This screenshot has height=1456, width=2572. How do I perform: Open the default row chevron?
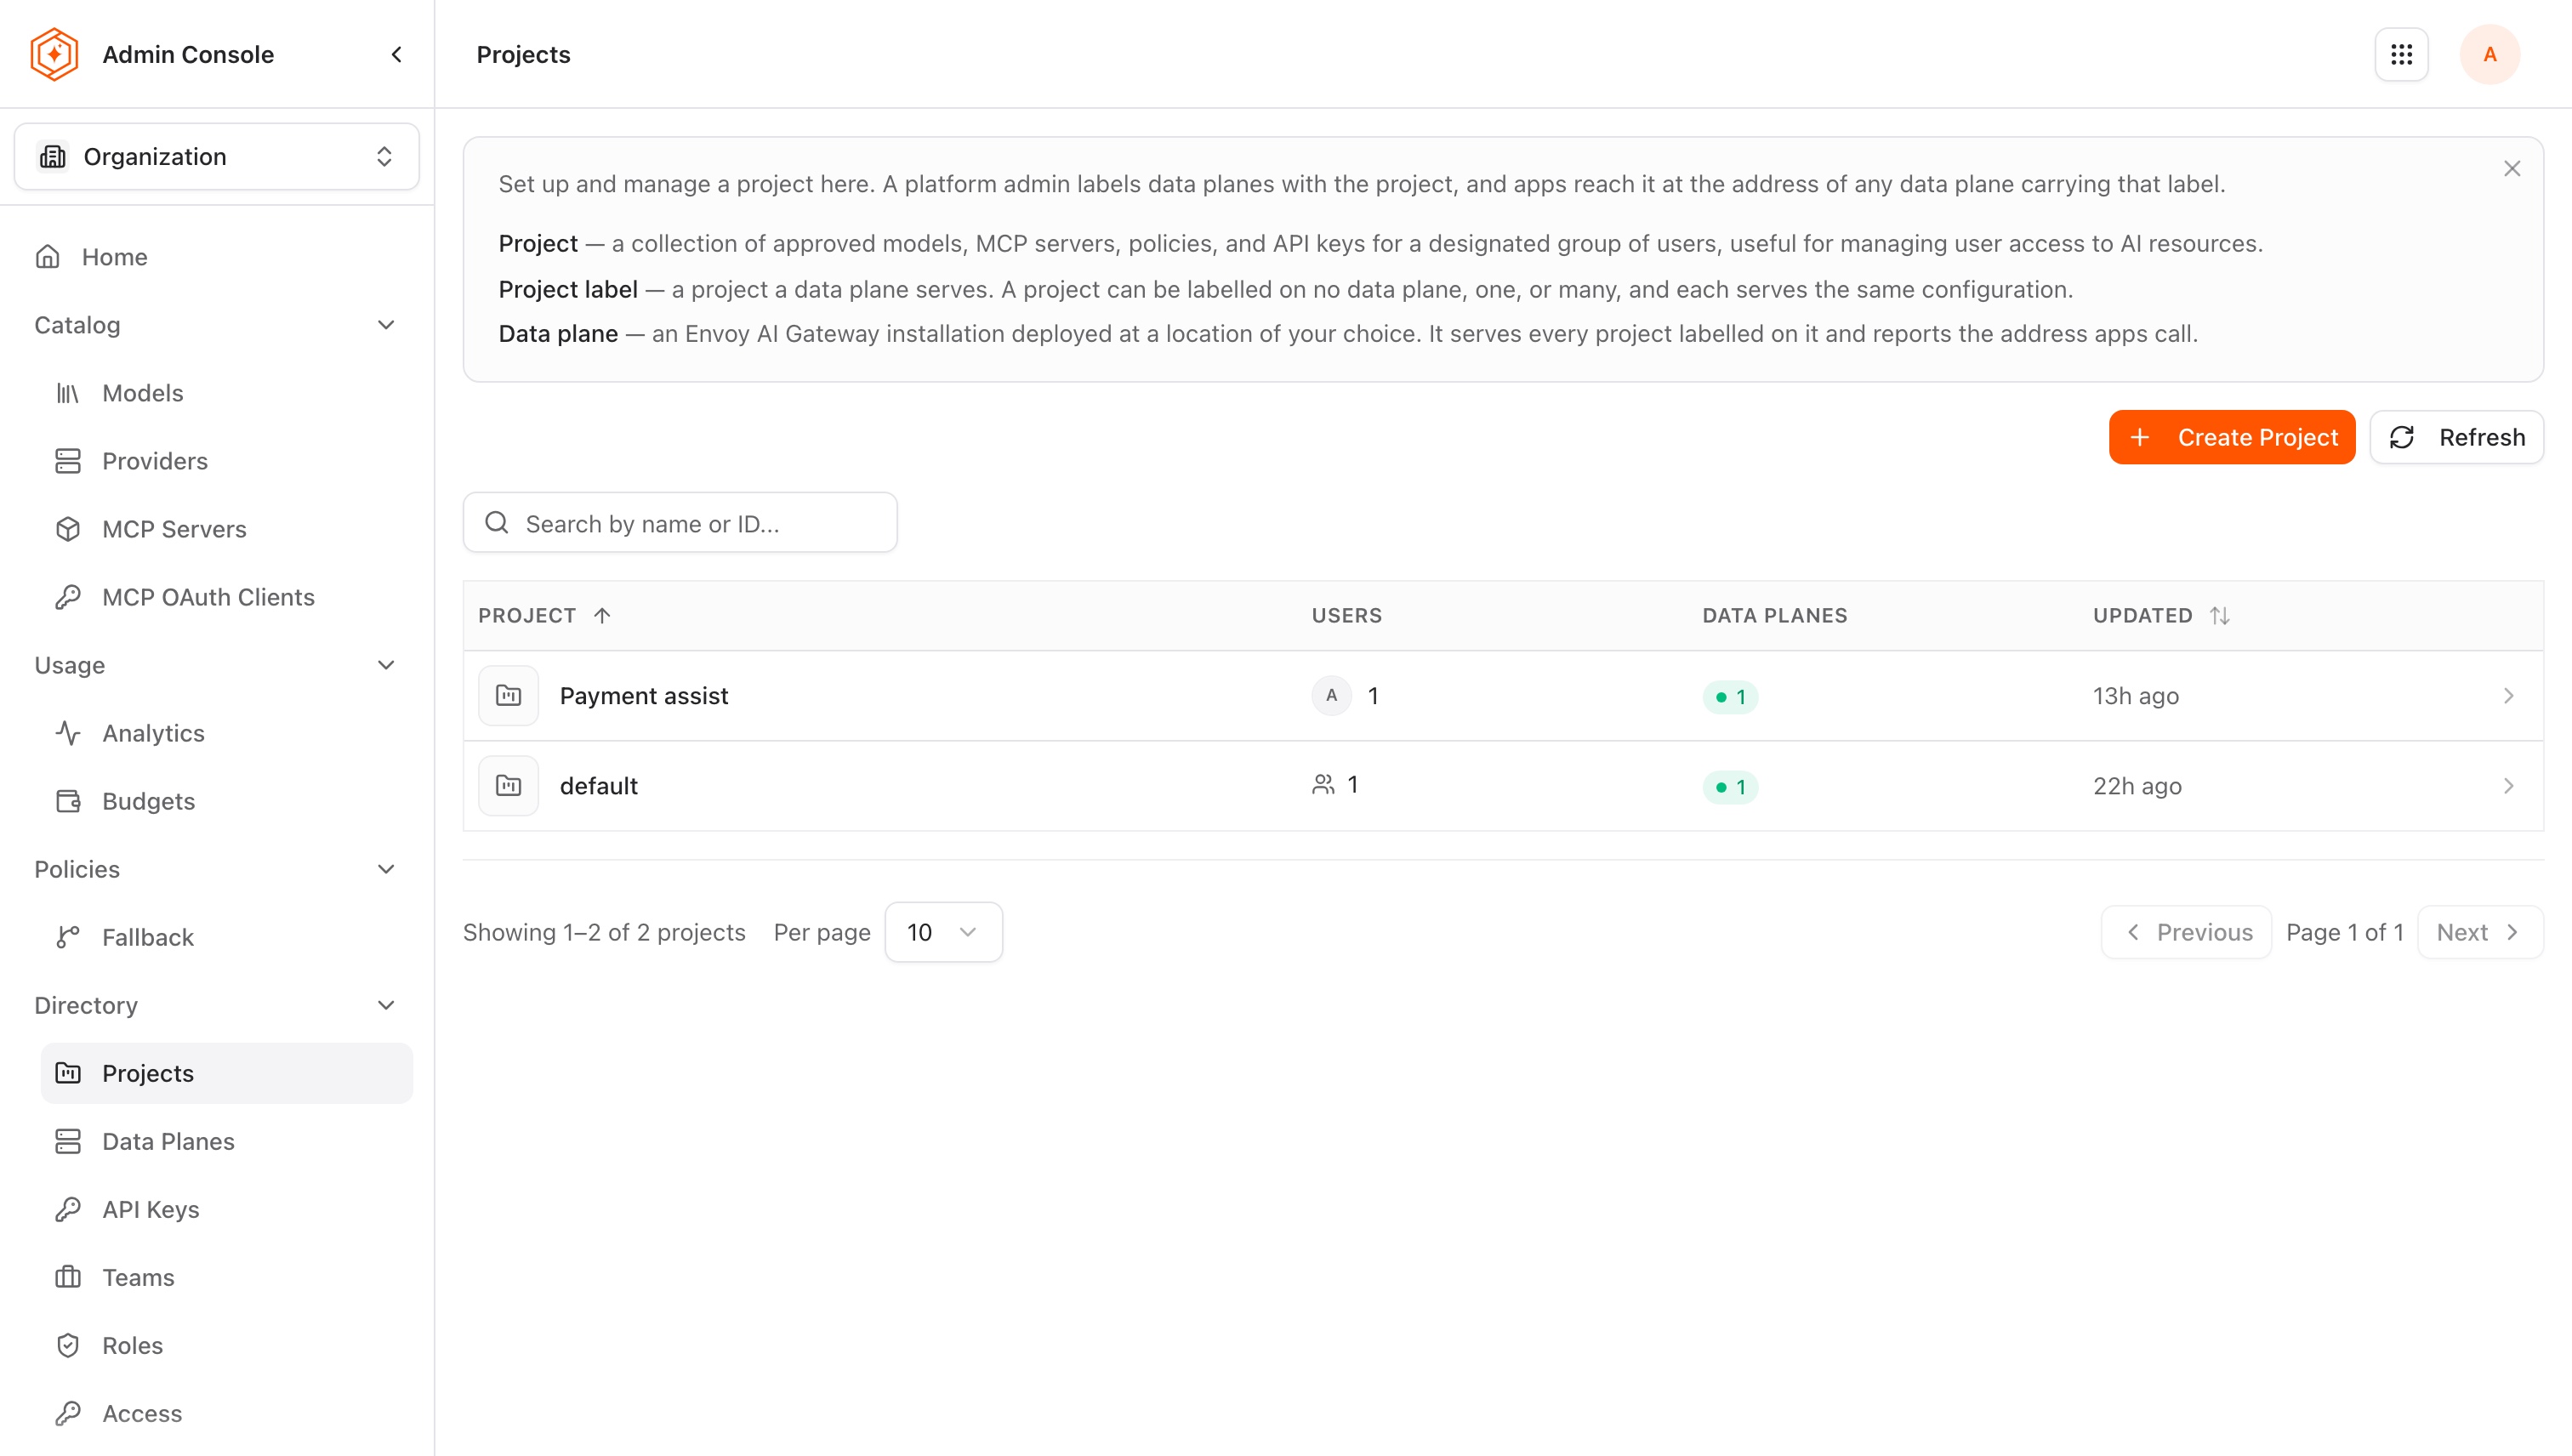(x=2508, y=786)
